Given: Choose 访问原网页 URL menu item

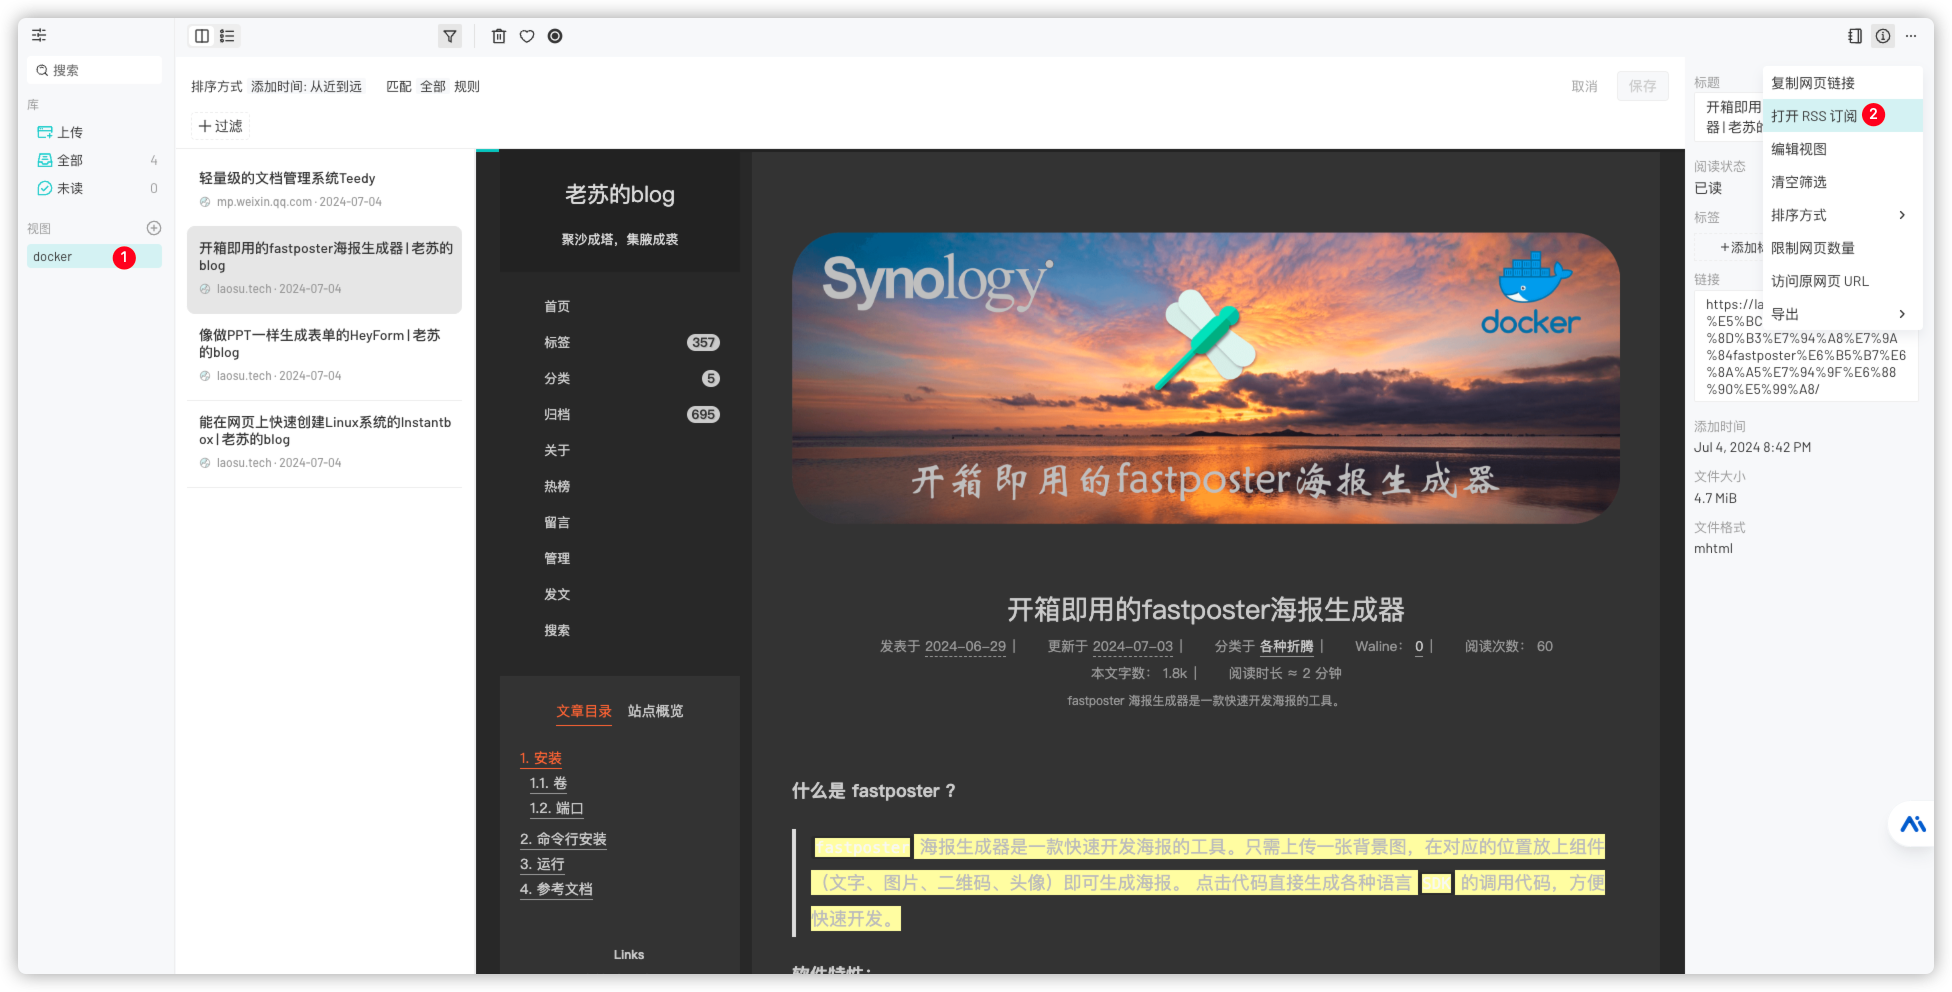Looking at the screenshot, I should (1842, 281).
